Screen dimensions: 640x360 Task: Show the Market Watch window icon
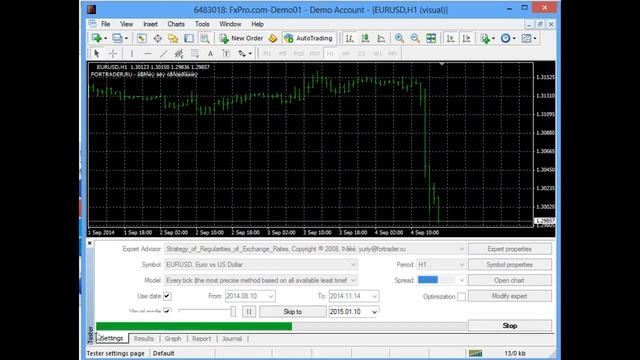coord(141,38)
